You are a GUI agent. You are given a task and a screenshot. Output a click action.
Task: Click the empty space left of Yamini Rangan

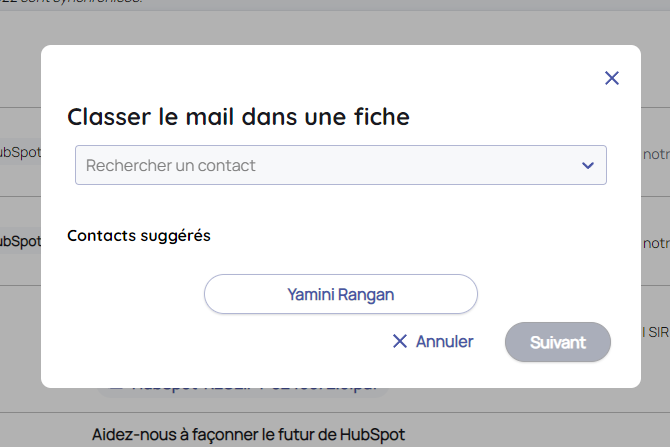(x=130, y=294)
